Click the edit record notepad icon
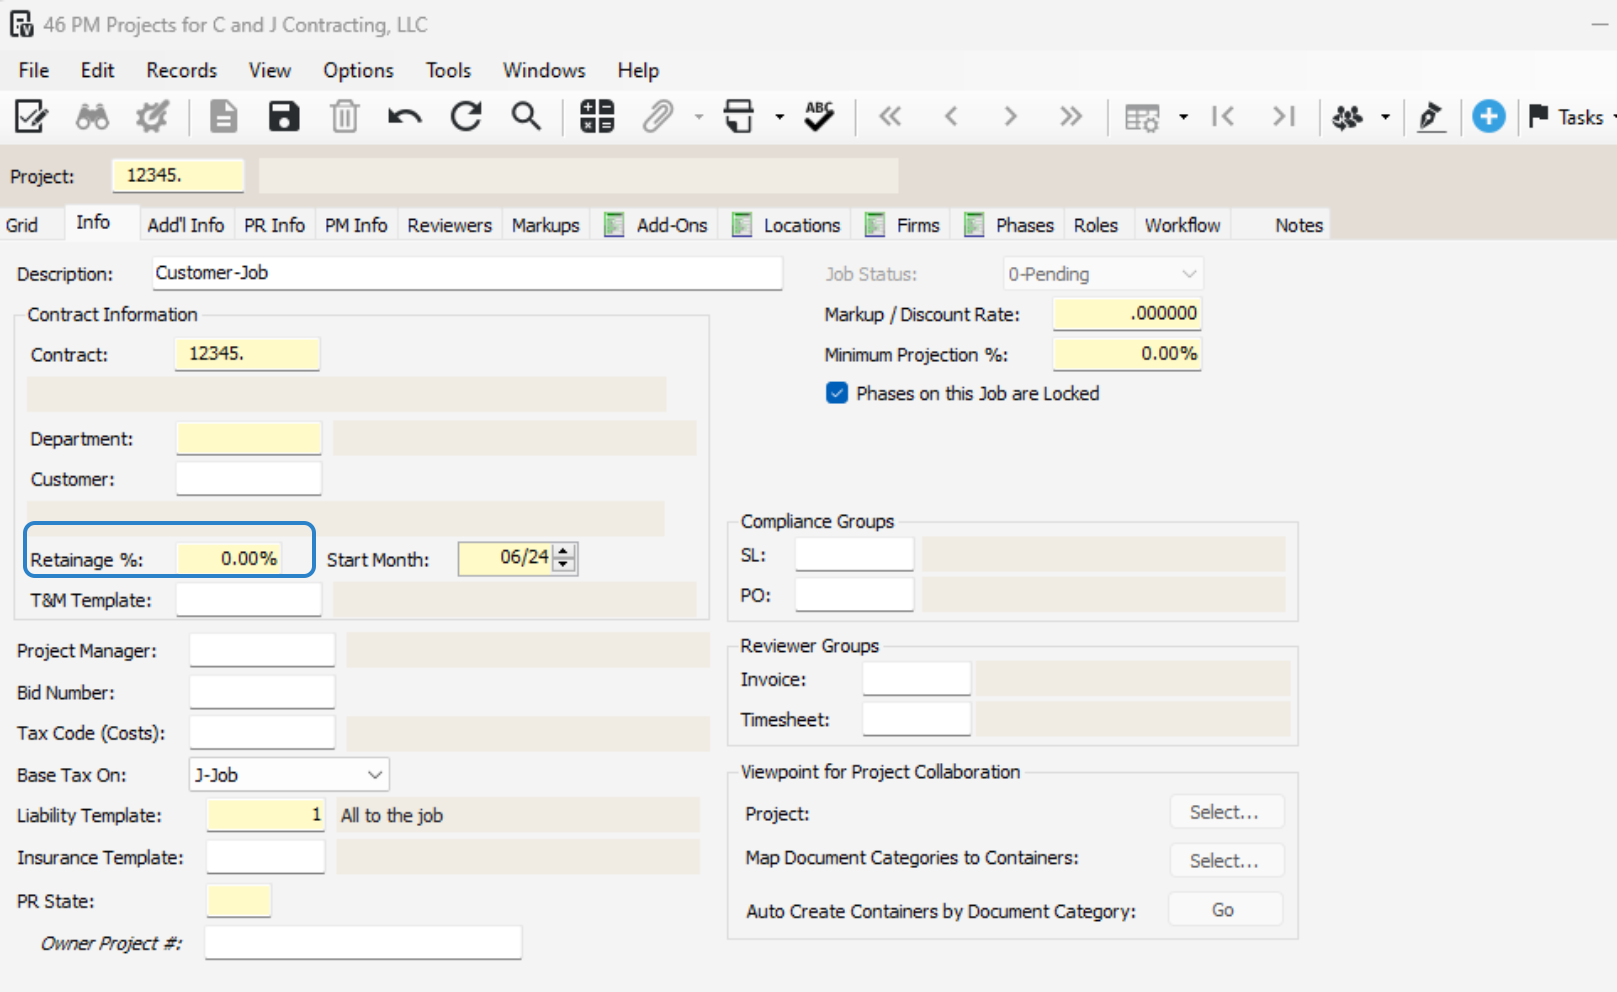This screenshot has height=992, width=1617. point(31,117)
